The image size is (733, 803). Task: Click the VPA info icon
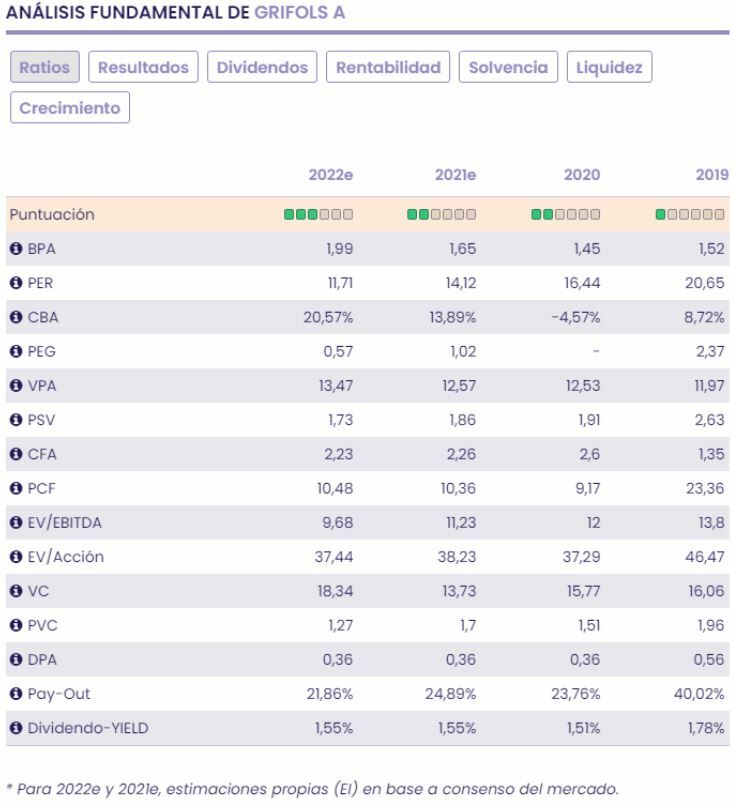pos(15,386)
